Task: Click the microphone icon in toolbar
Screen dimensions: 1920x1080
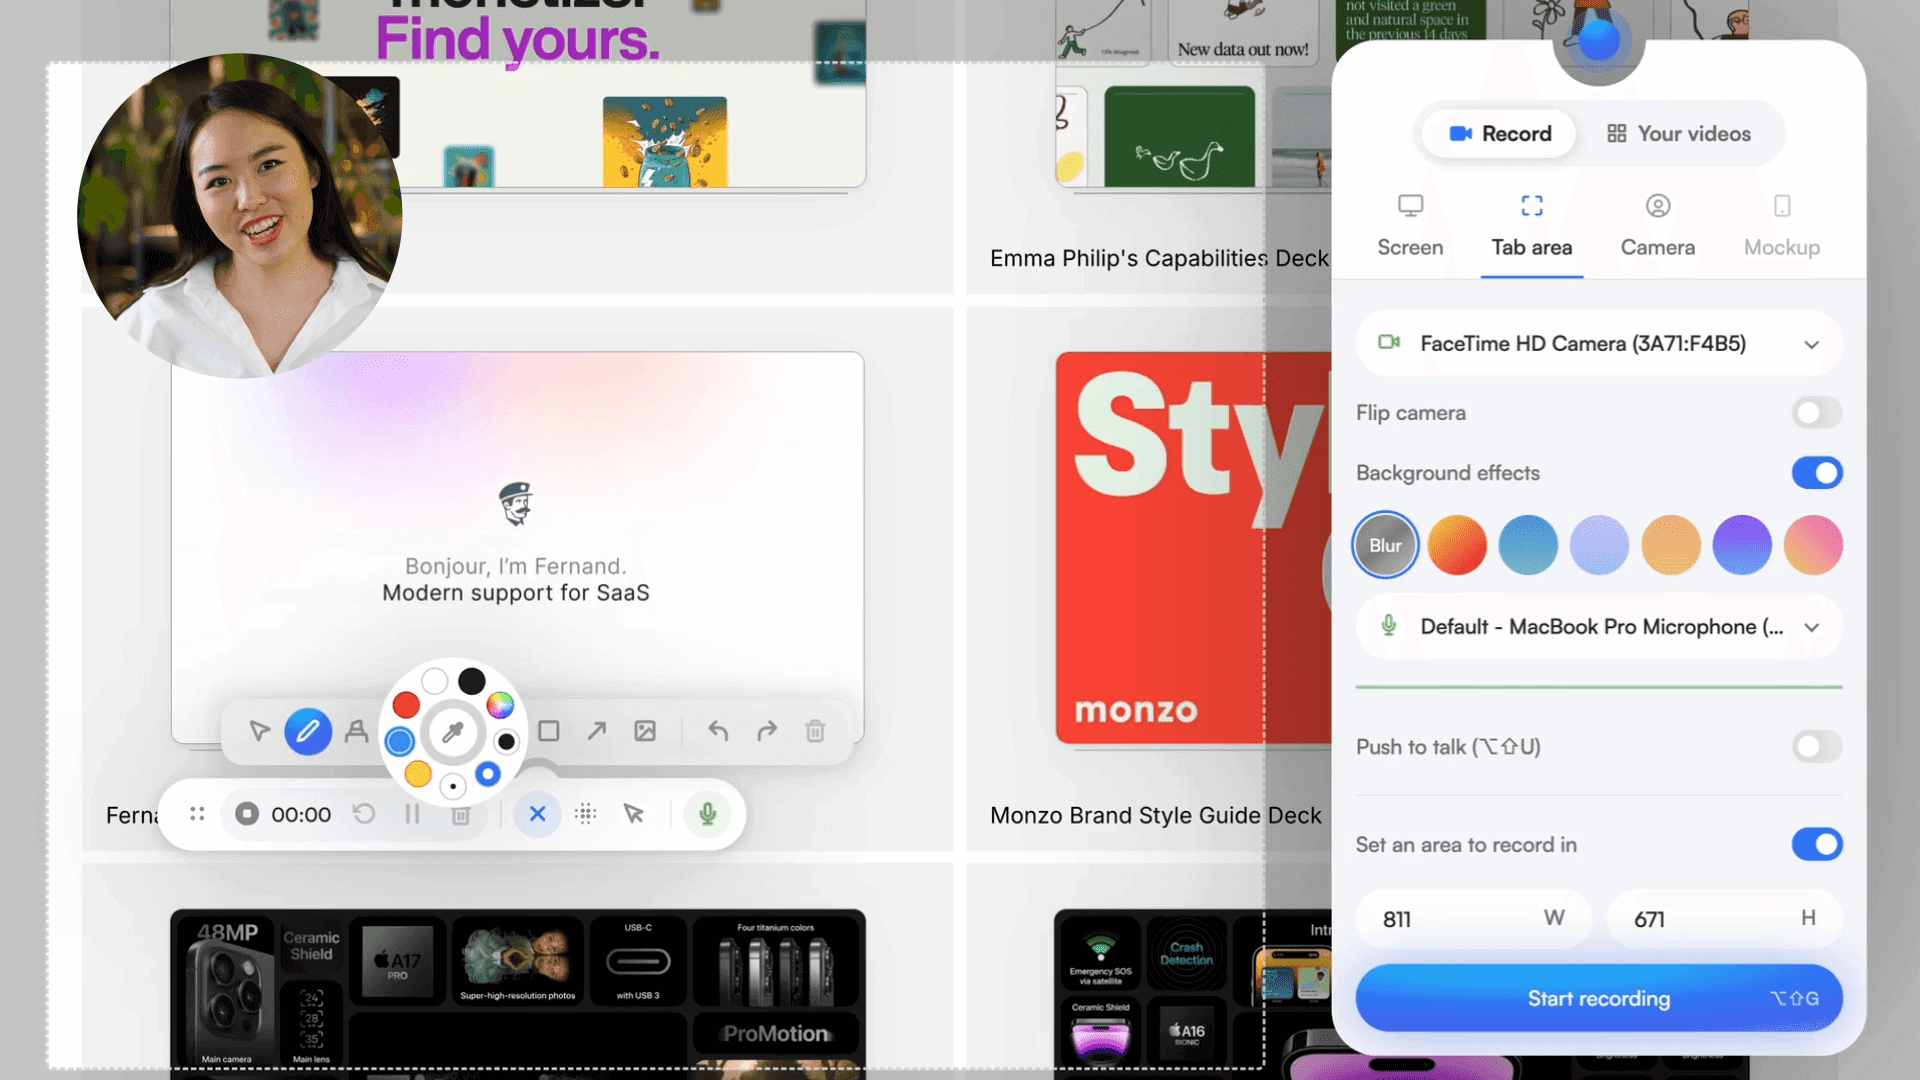Action: pos(708,814)
